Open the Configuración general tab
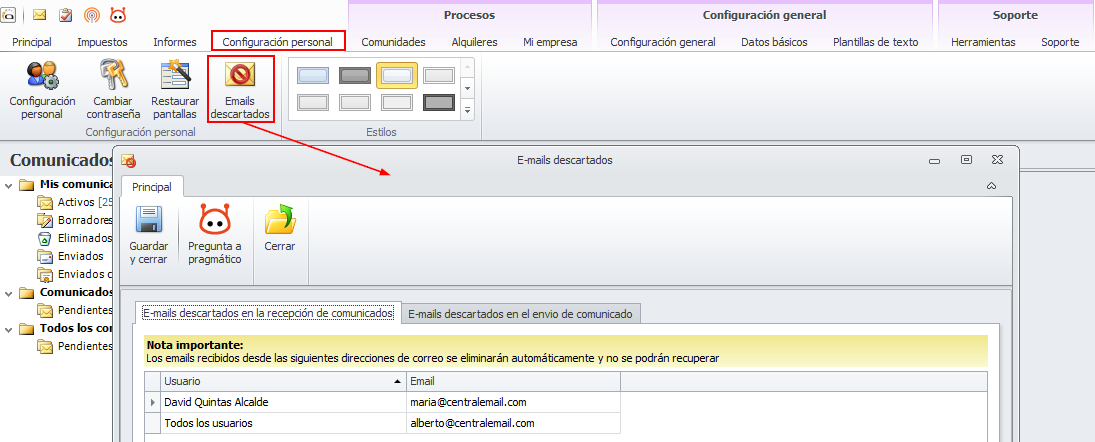The width and height of the screenshot is (1095, 442). pos(663,42)
